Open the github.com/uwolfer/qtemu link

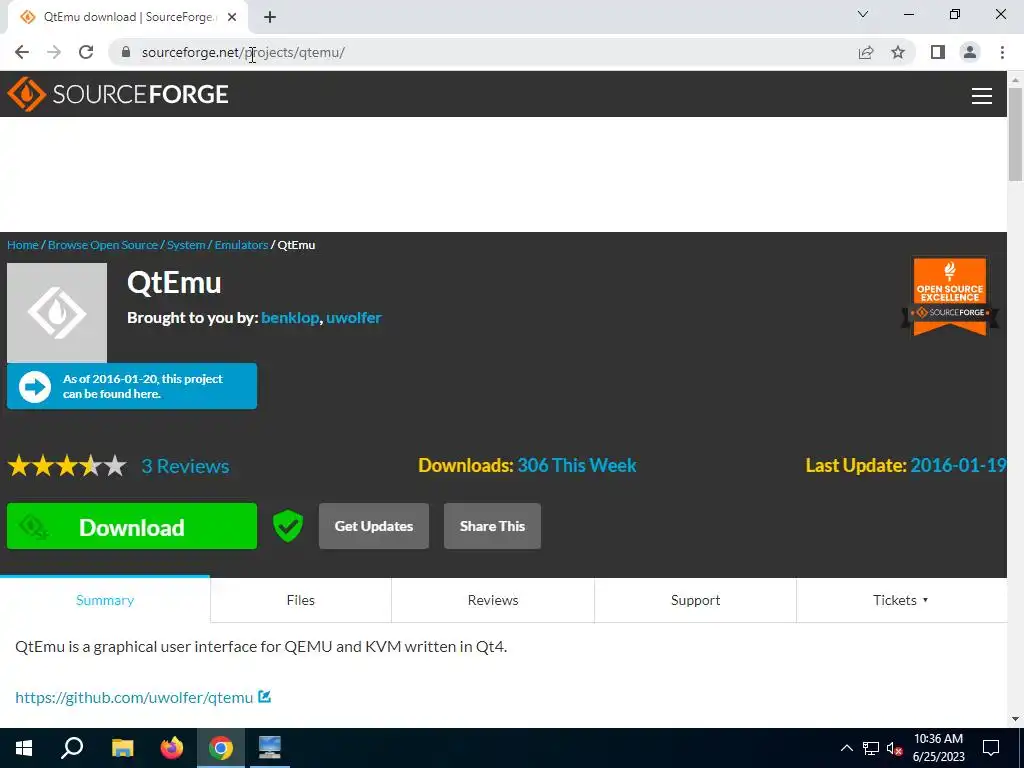(134, 697)
